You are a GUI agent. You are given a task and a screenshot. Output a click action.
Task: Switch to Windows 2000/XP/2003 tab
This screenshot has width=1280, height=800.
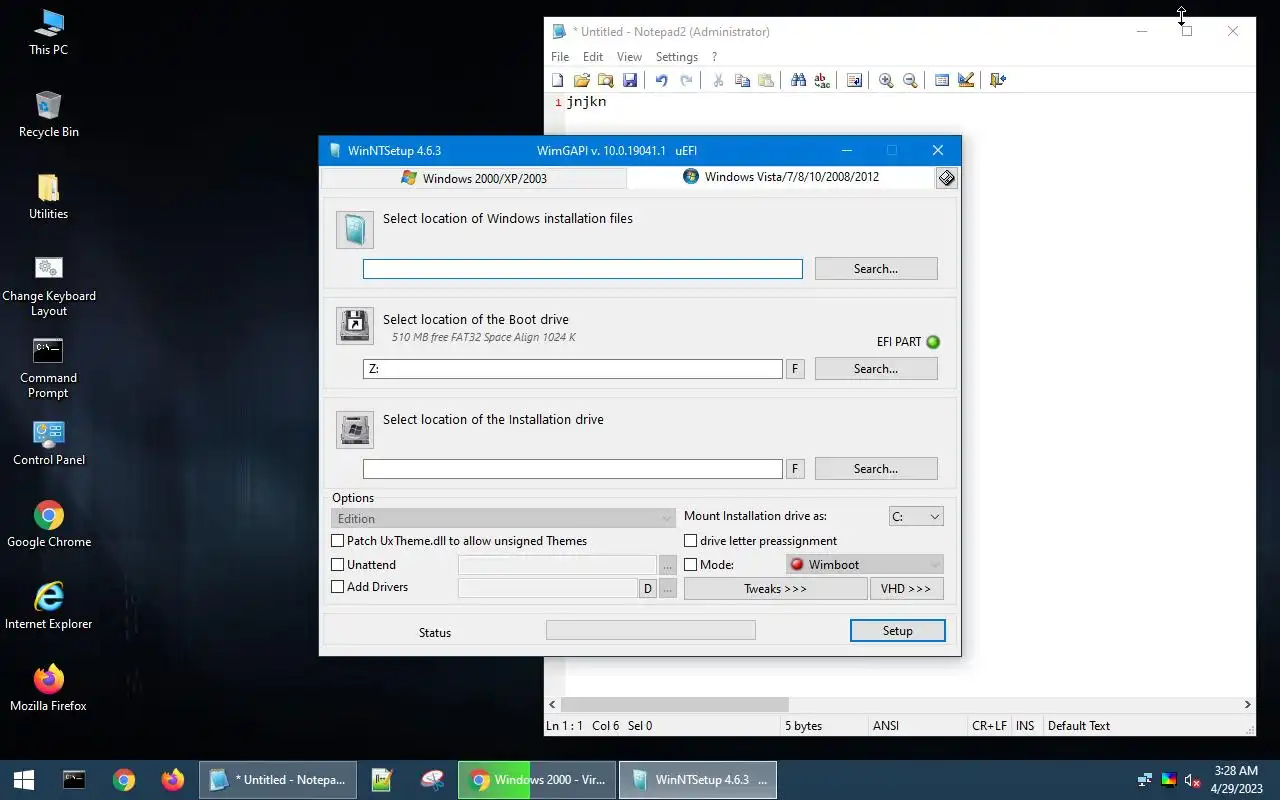474,178
